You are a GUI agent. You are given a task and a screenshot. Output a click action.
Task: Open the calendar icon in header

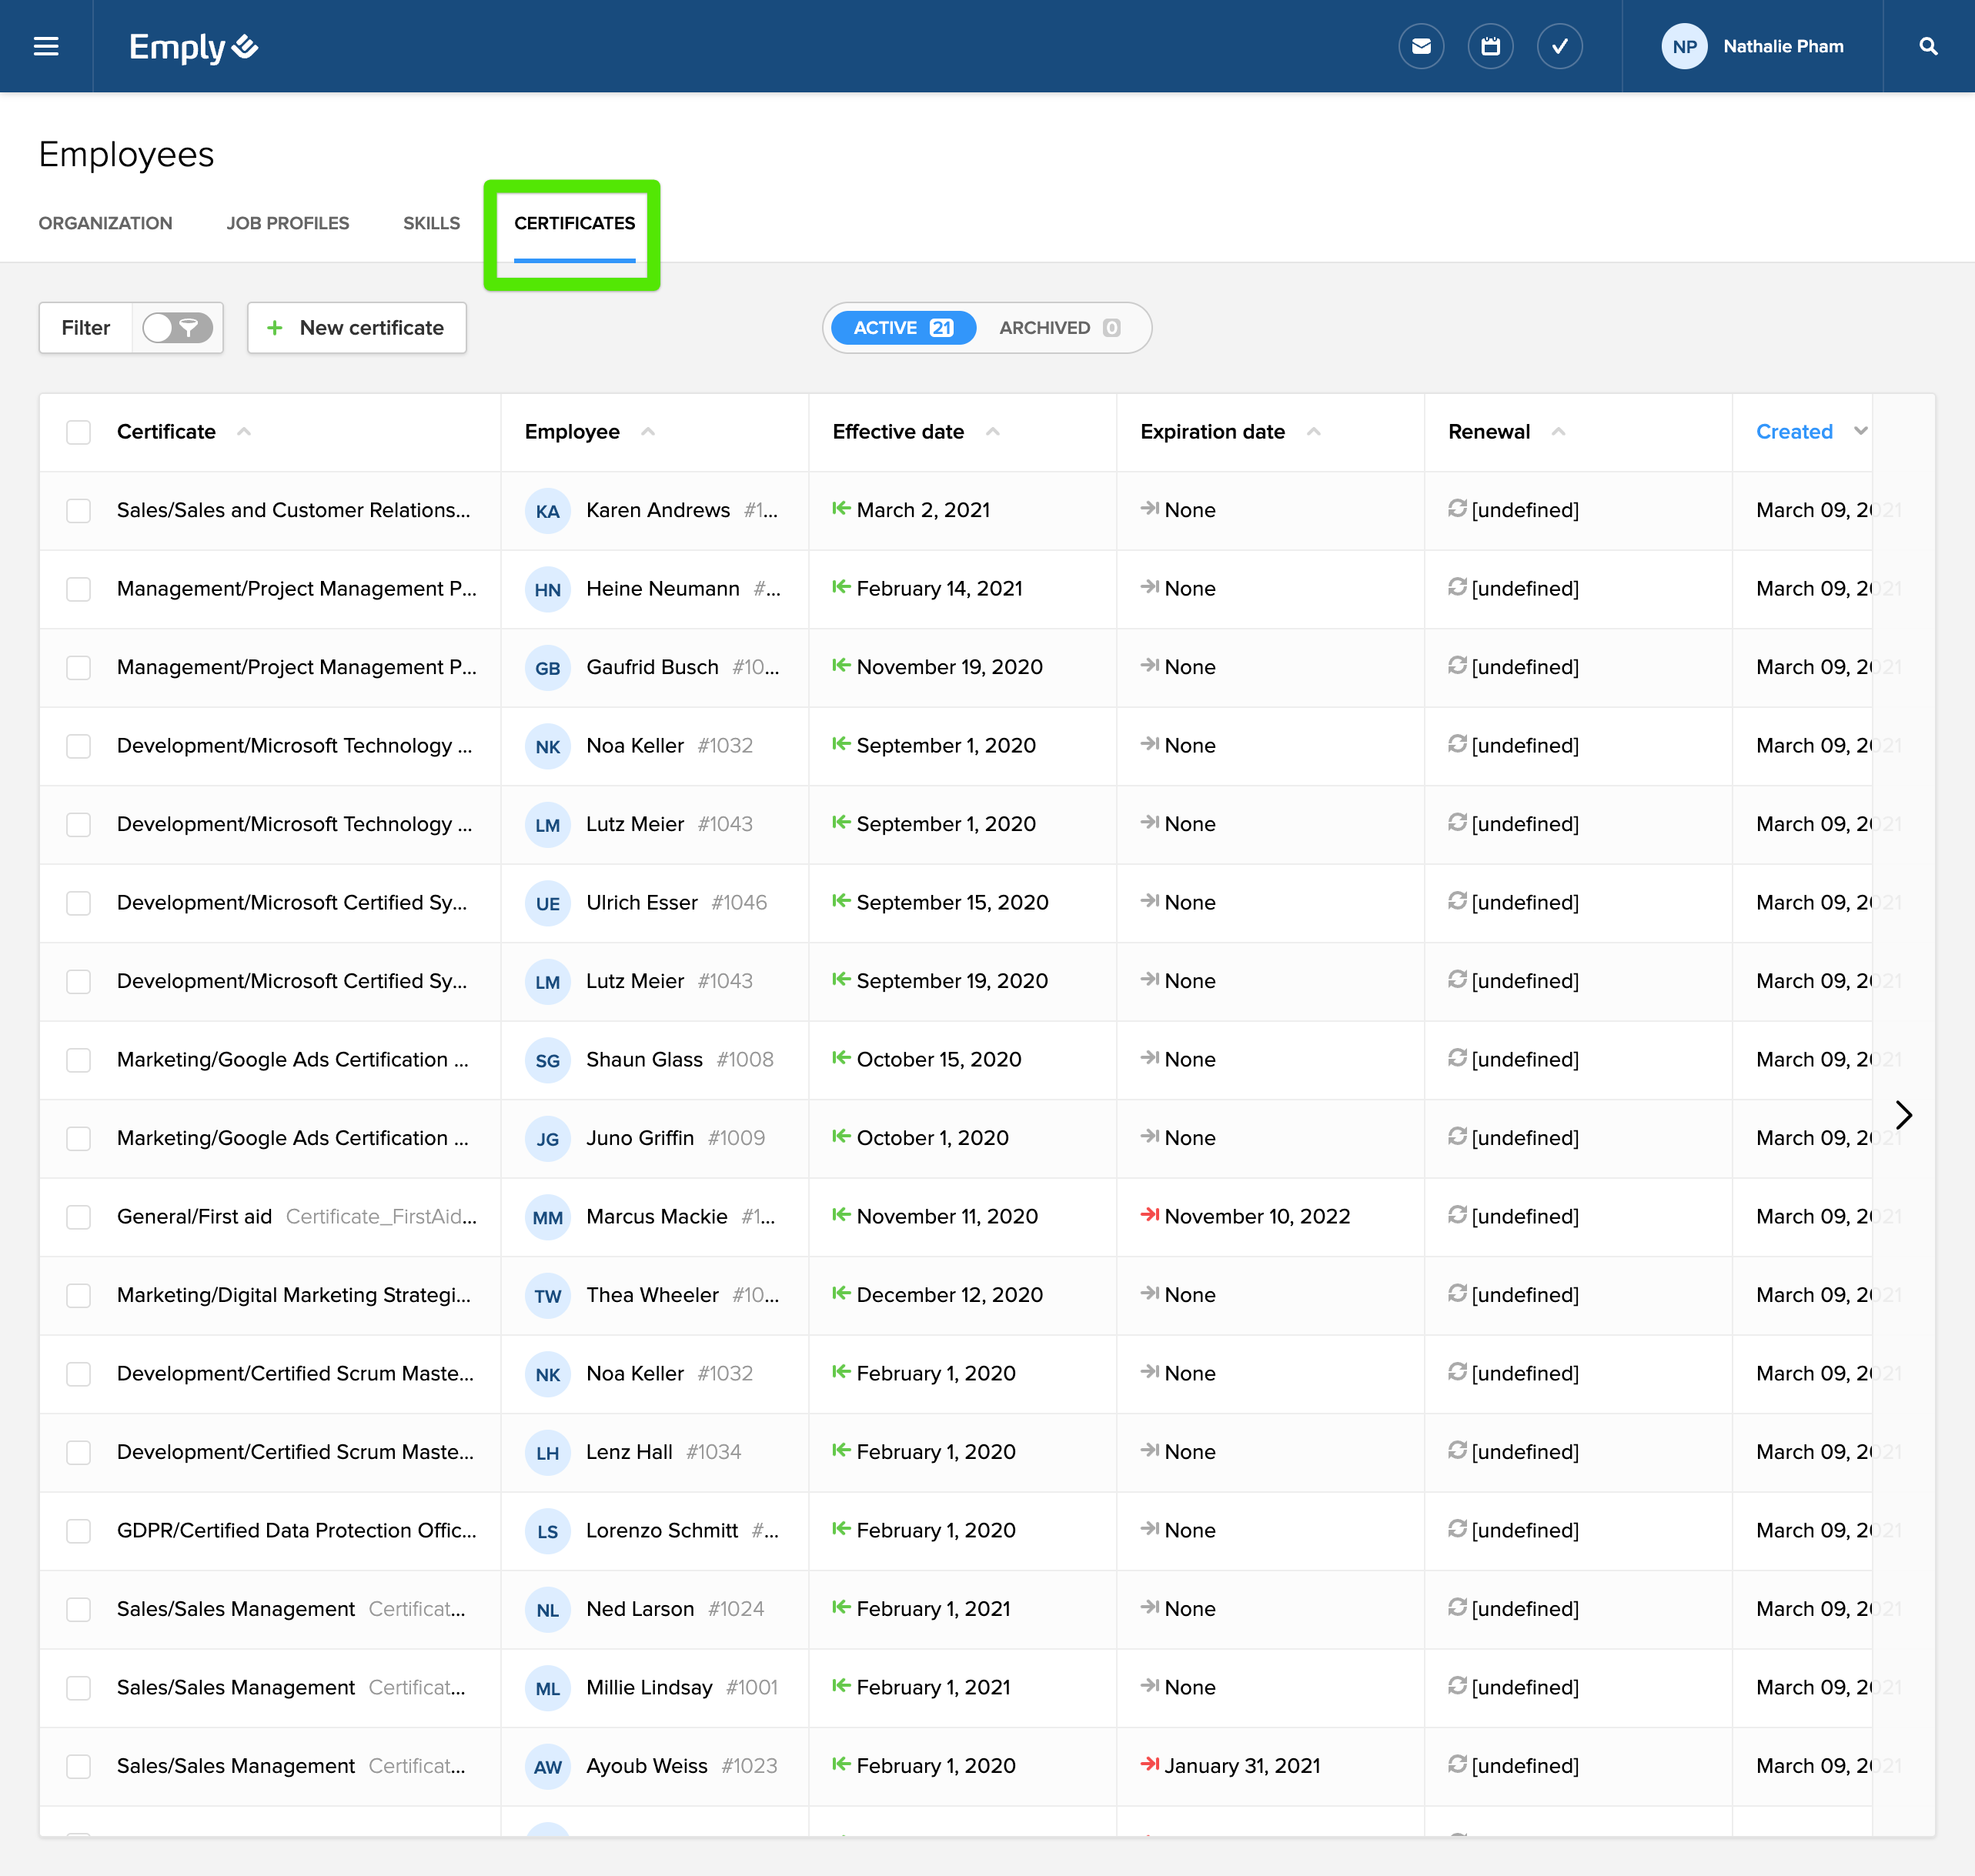click(1490, 46)
